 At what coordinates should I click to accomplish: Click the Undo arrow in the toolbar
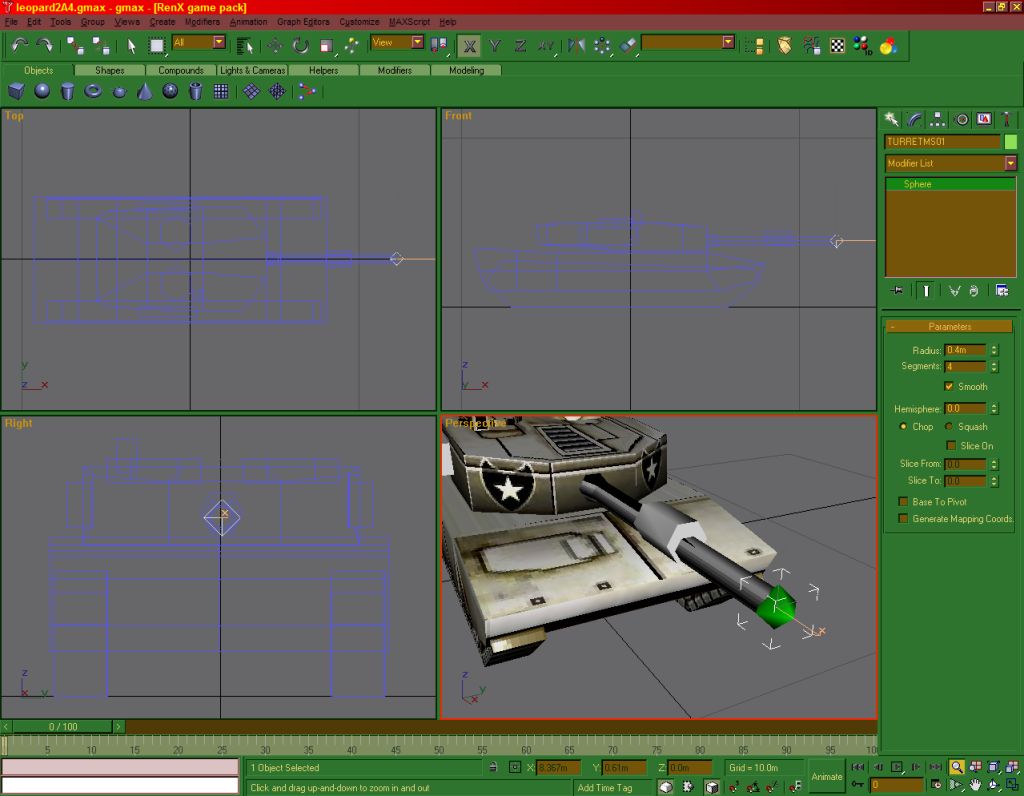(x=19, y=45)
